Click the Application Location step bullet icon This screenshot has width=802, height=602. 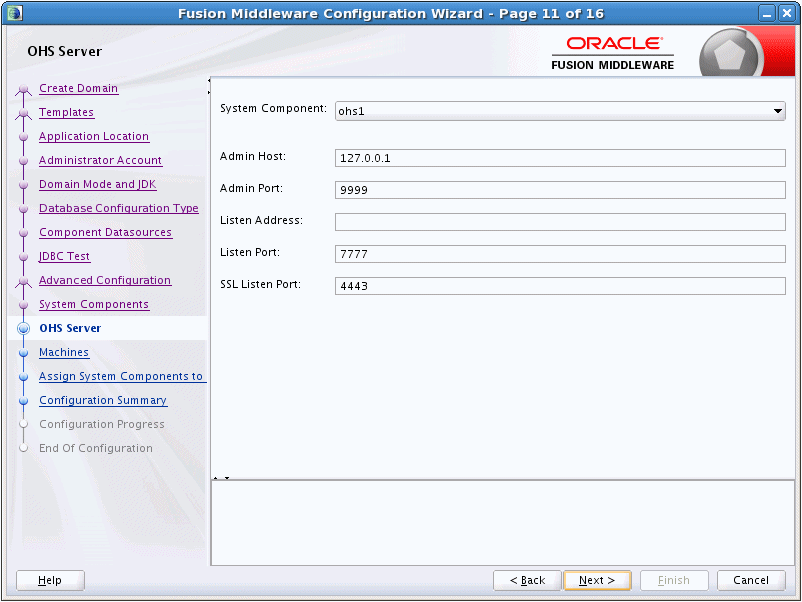click(x=24, y=137)
